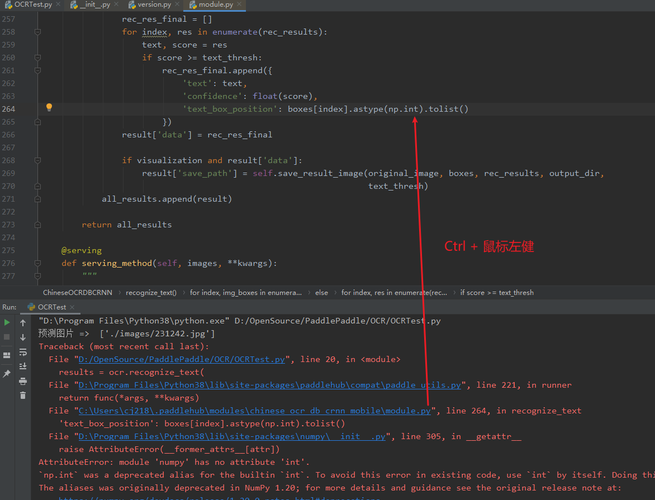Open the restore layout icon in Run panel
The image size is (655, 500).
click(x=7, y=355)
